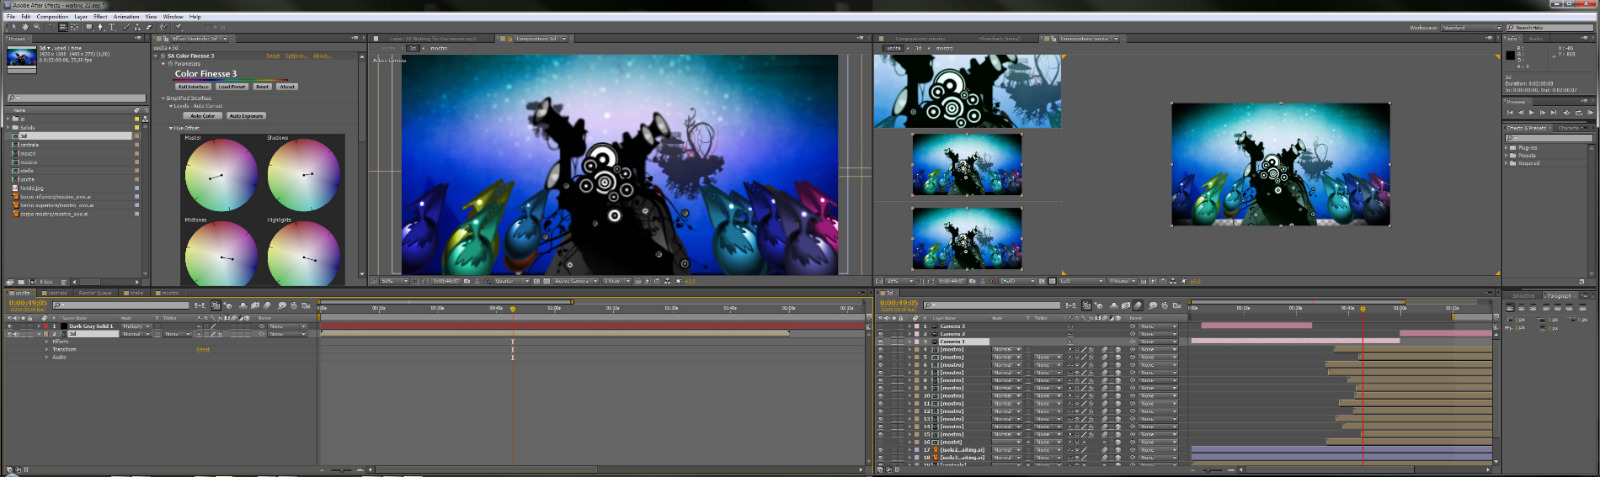Click the Auto Color button
Viewport: 1600px width, 477px height.
click(203, 116)
